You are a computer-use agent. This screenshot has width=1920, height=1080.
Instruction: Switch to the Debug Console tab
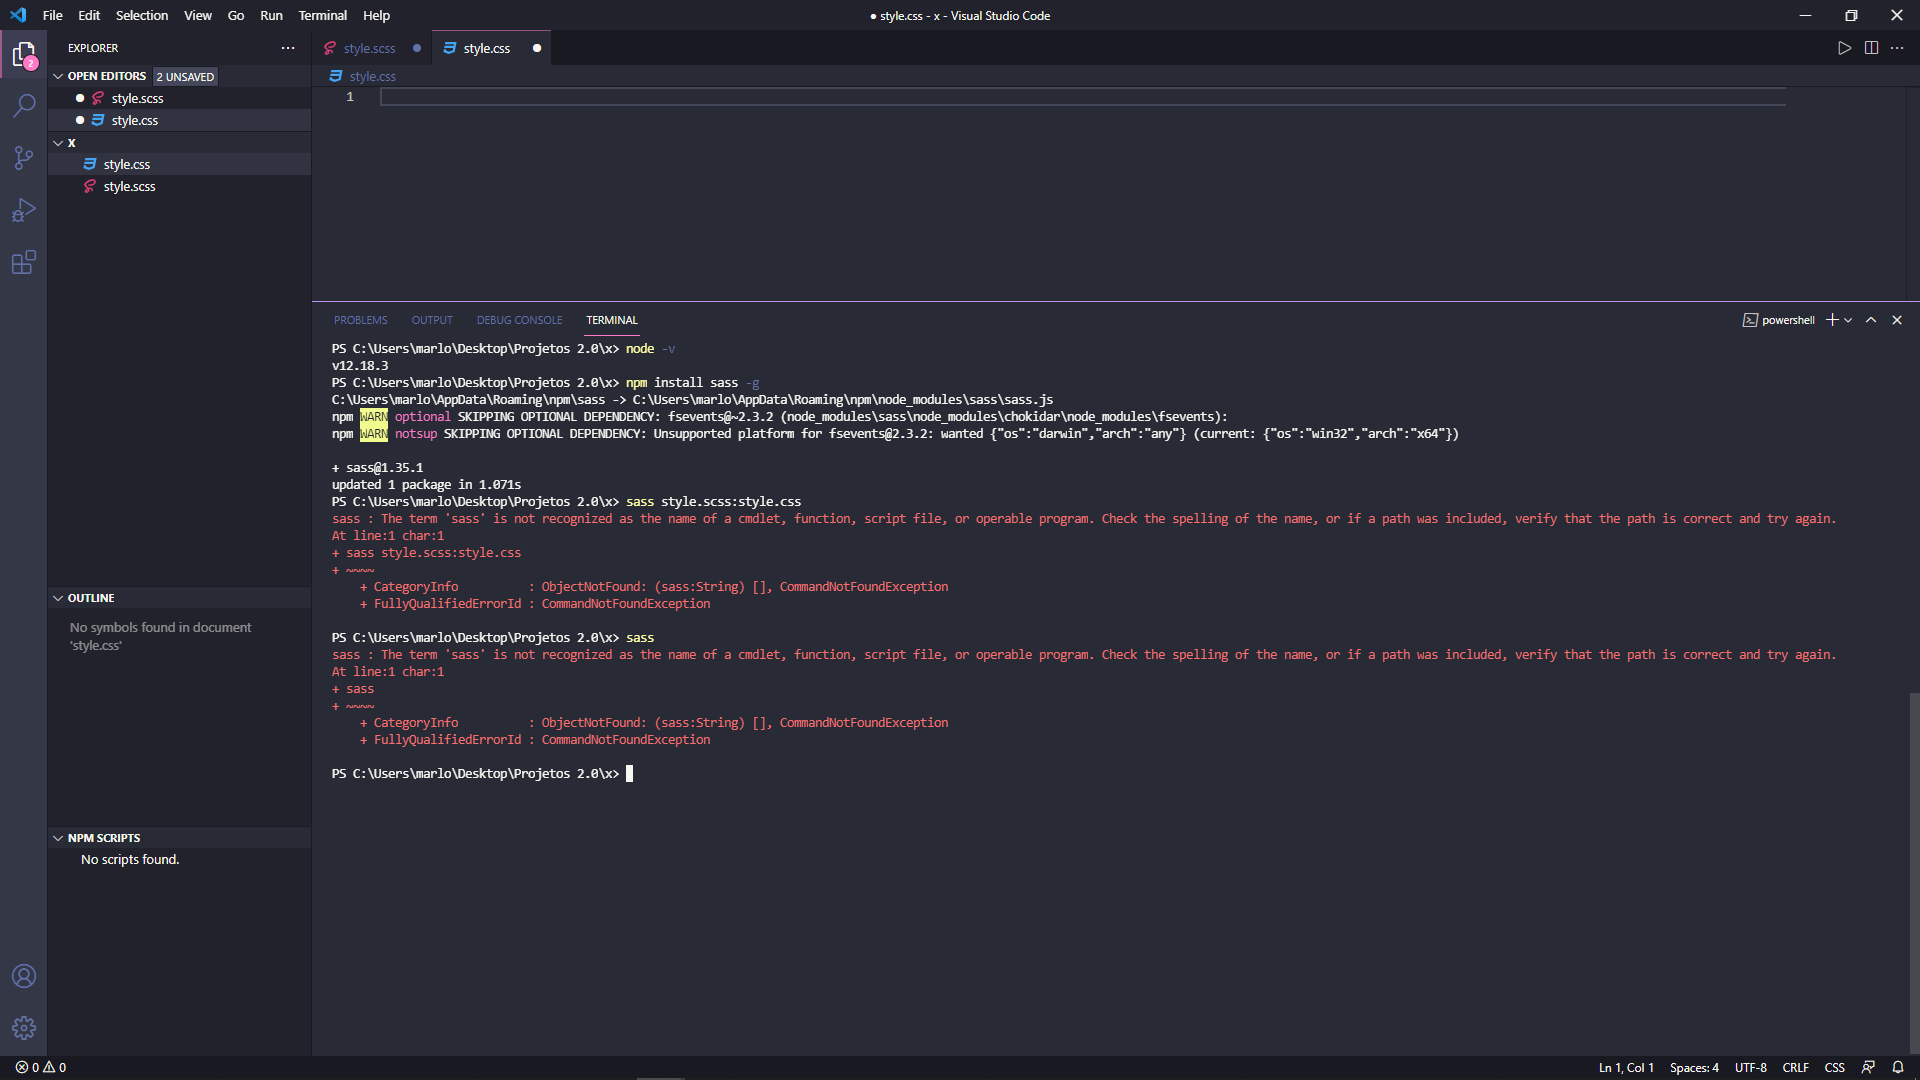tap(519, 320)
